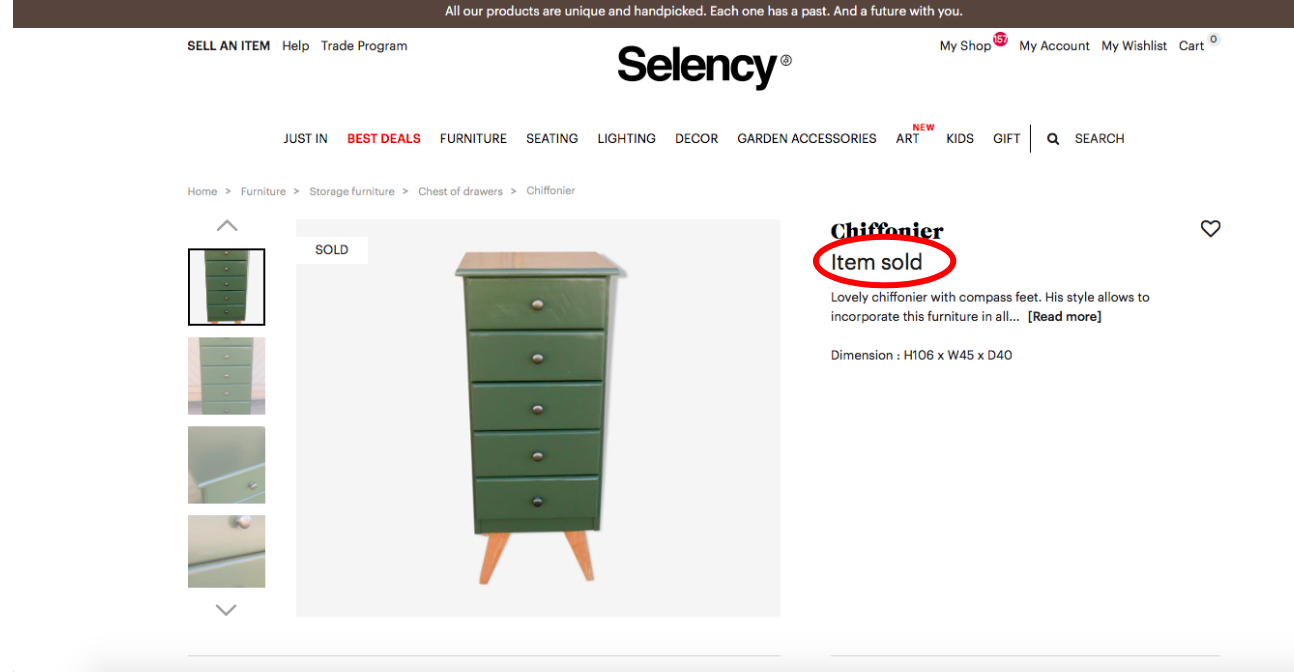Expand description with Read more
The height and width of the screenshot is (672, 1294).
[1064, 317]
